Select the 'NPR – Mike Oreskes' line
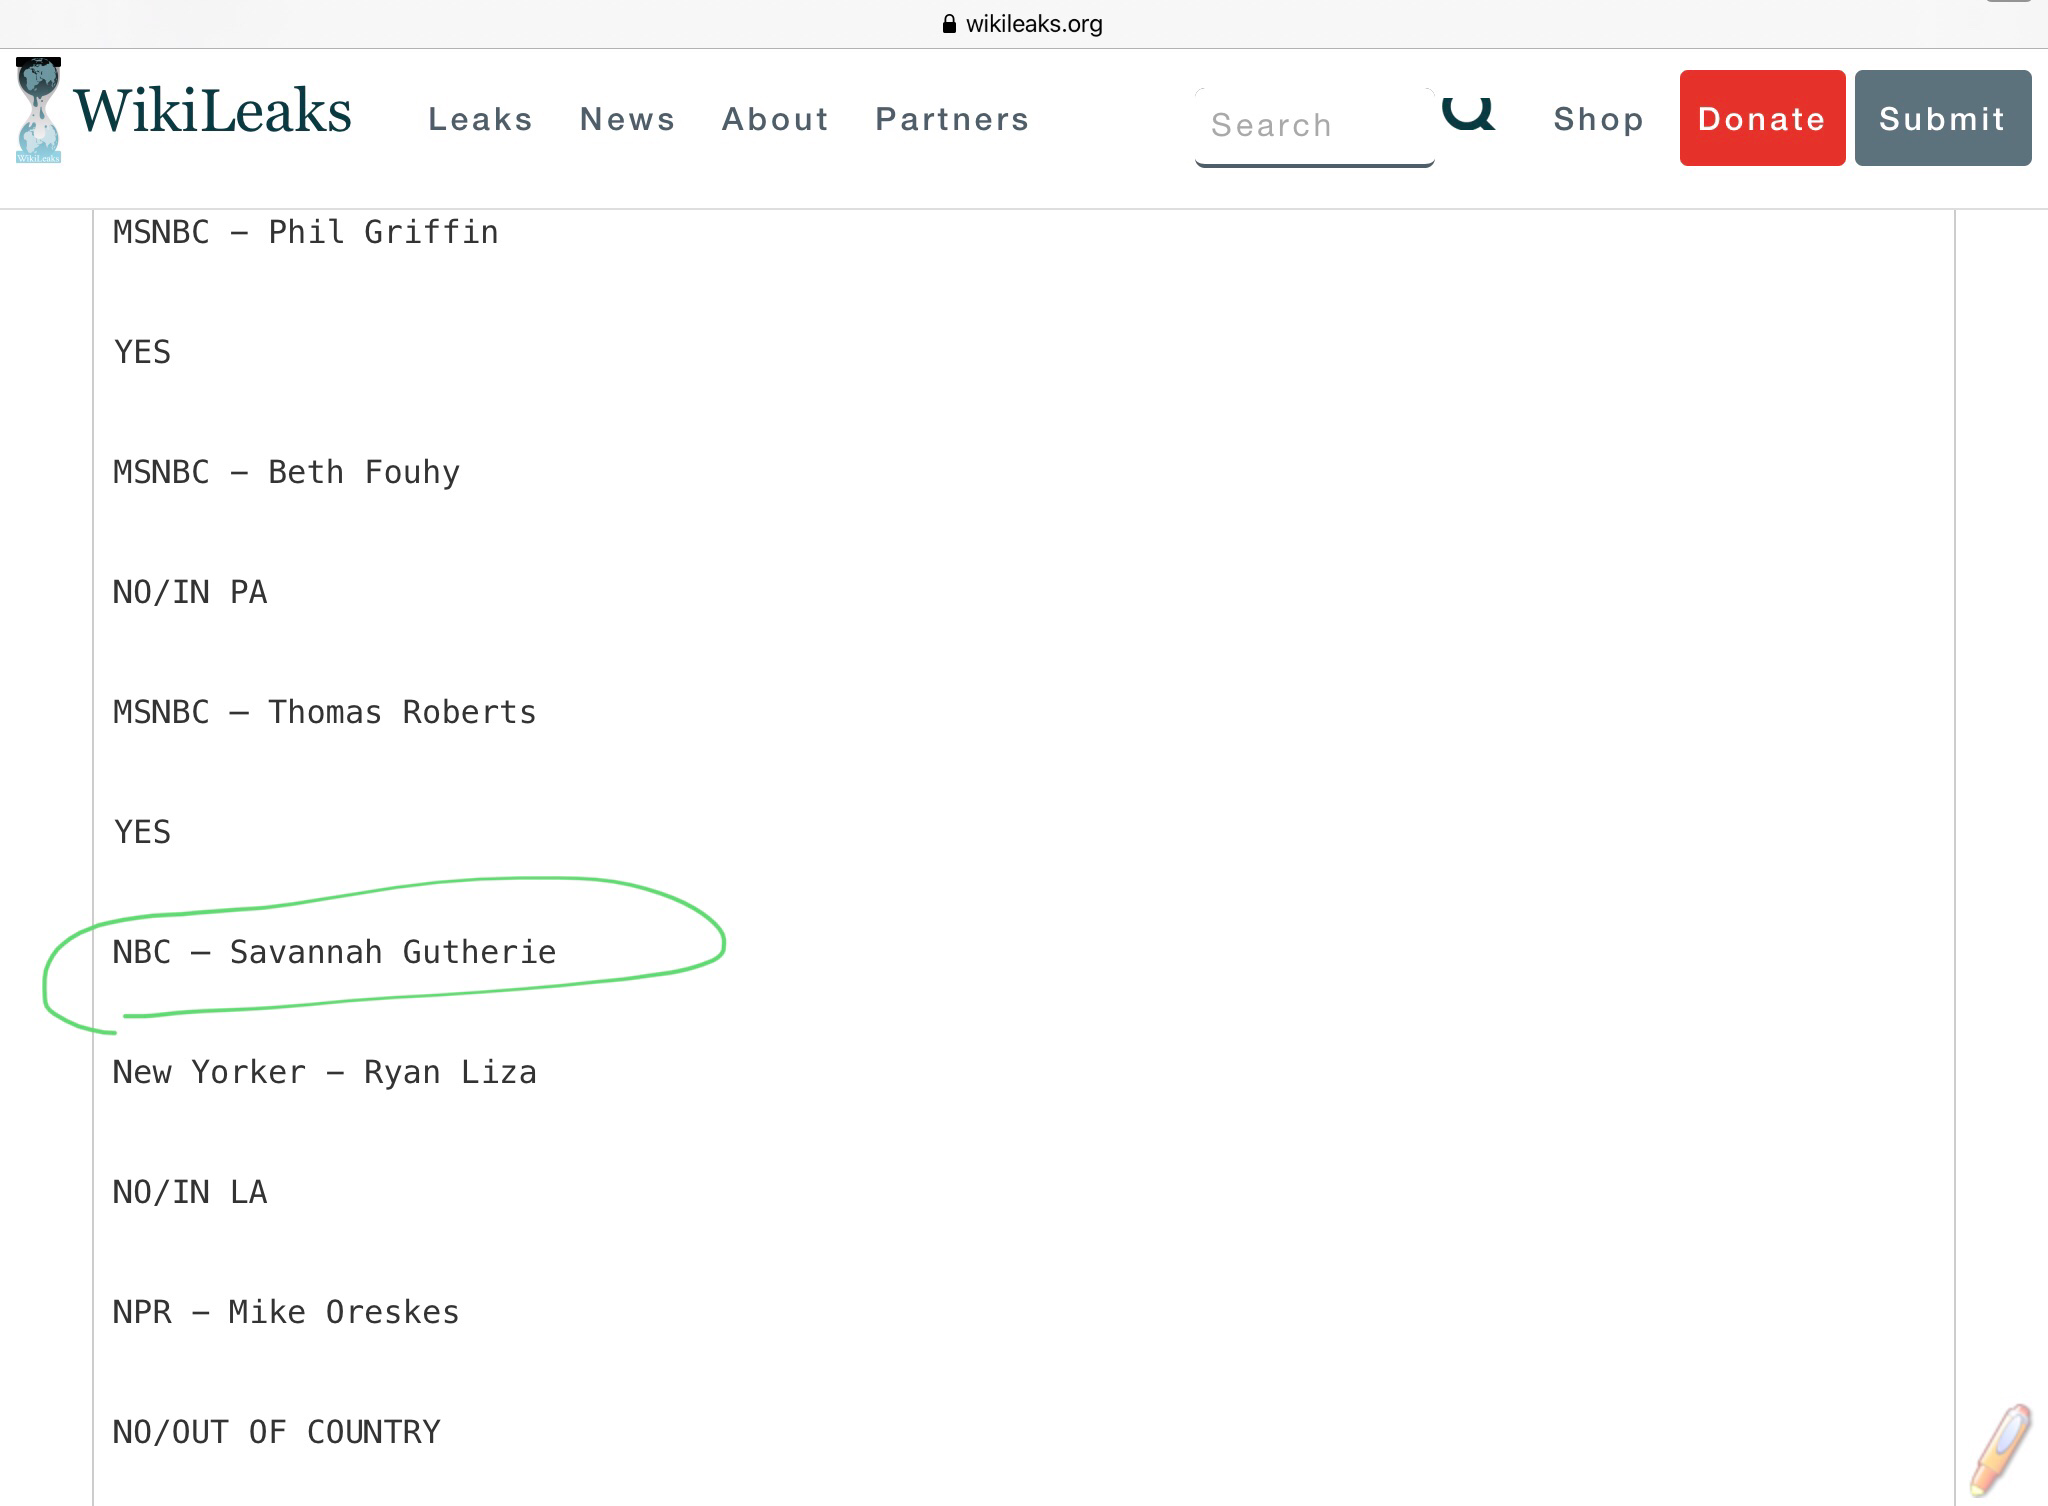Image resolution: width=2048 pixels, height=1506 pixels. point(286,1312)
